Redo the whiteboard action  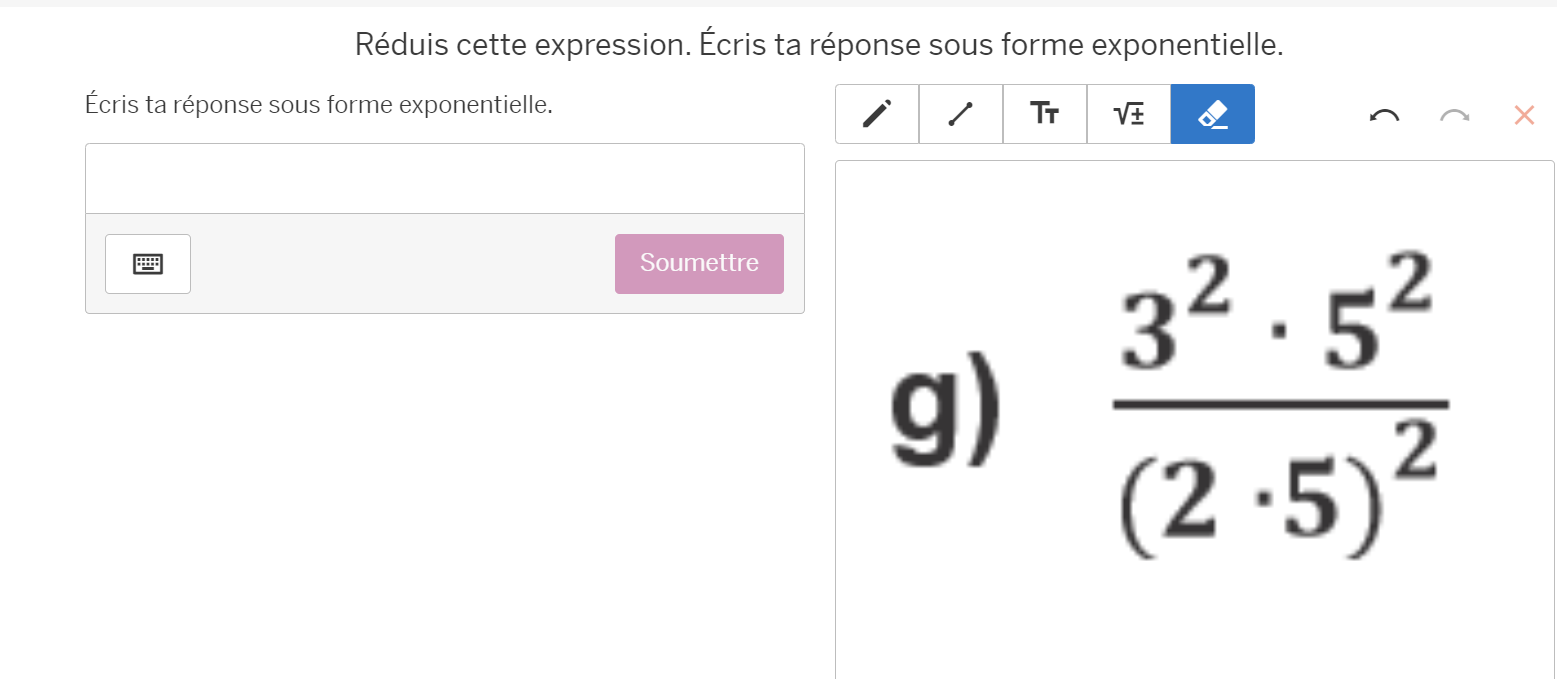point(1454,115)
